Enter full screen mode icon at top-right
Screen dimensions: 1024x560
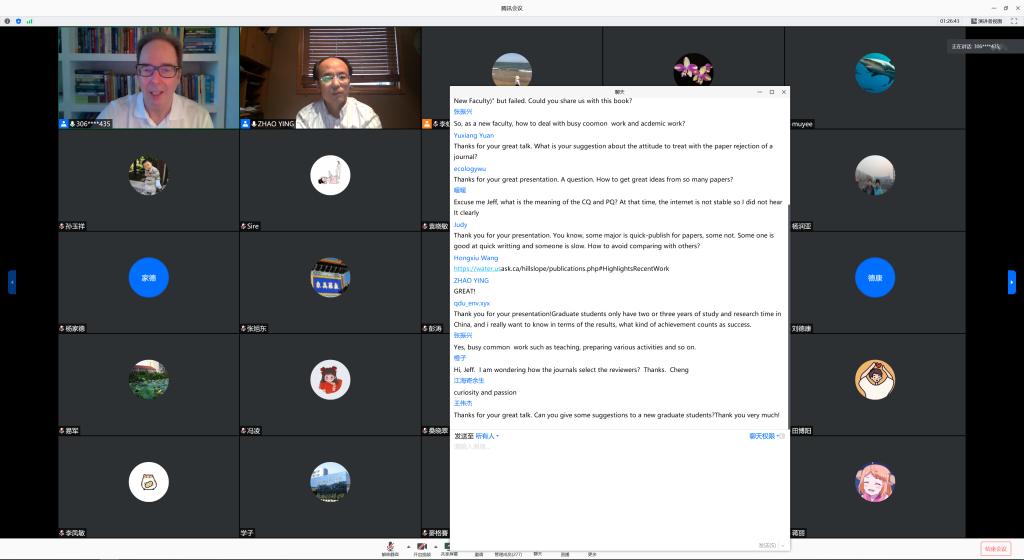pos(1014,21)
